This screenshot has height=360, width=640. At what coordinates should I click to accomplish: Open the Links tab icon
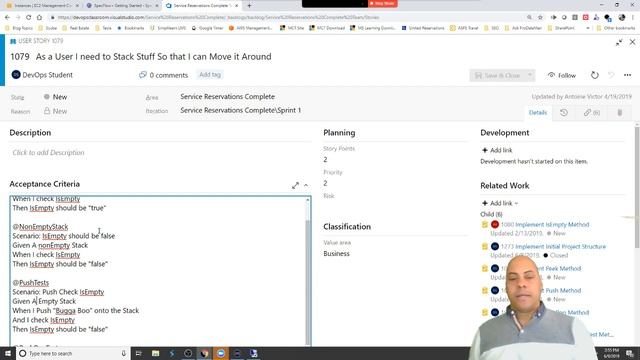[x=591, y=113]
